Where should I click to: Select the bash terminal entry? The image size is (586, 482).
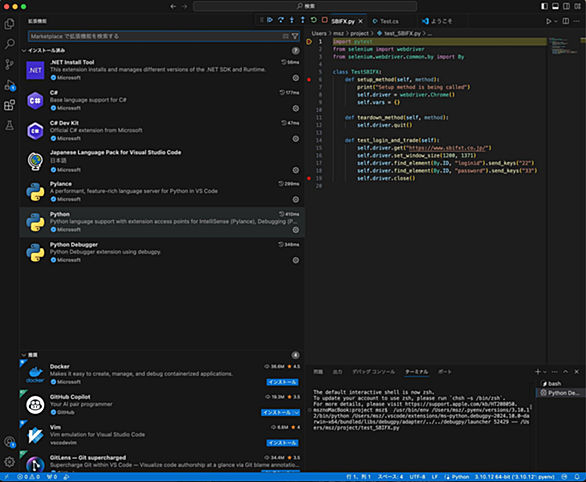click(560, 384)
